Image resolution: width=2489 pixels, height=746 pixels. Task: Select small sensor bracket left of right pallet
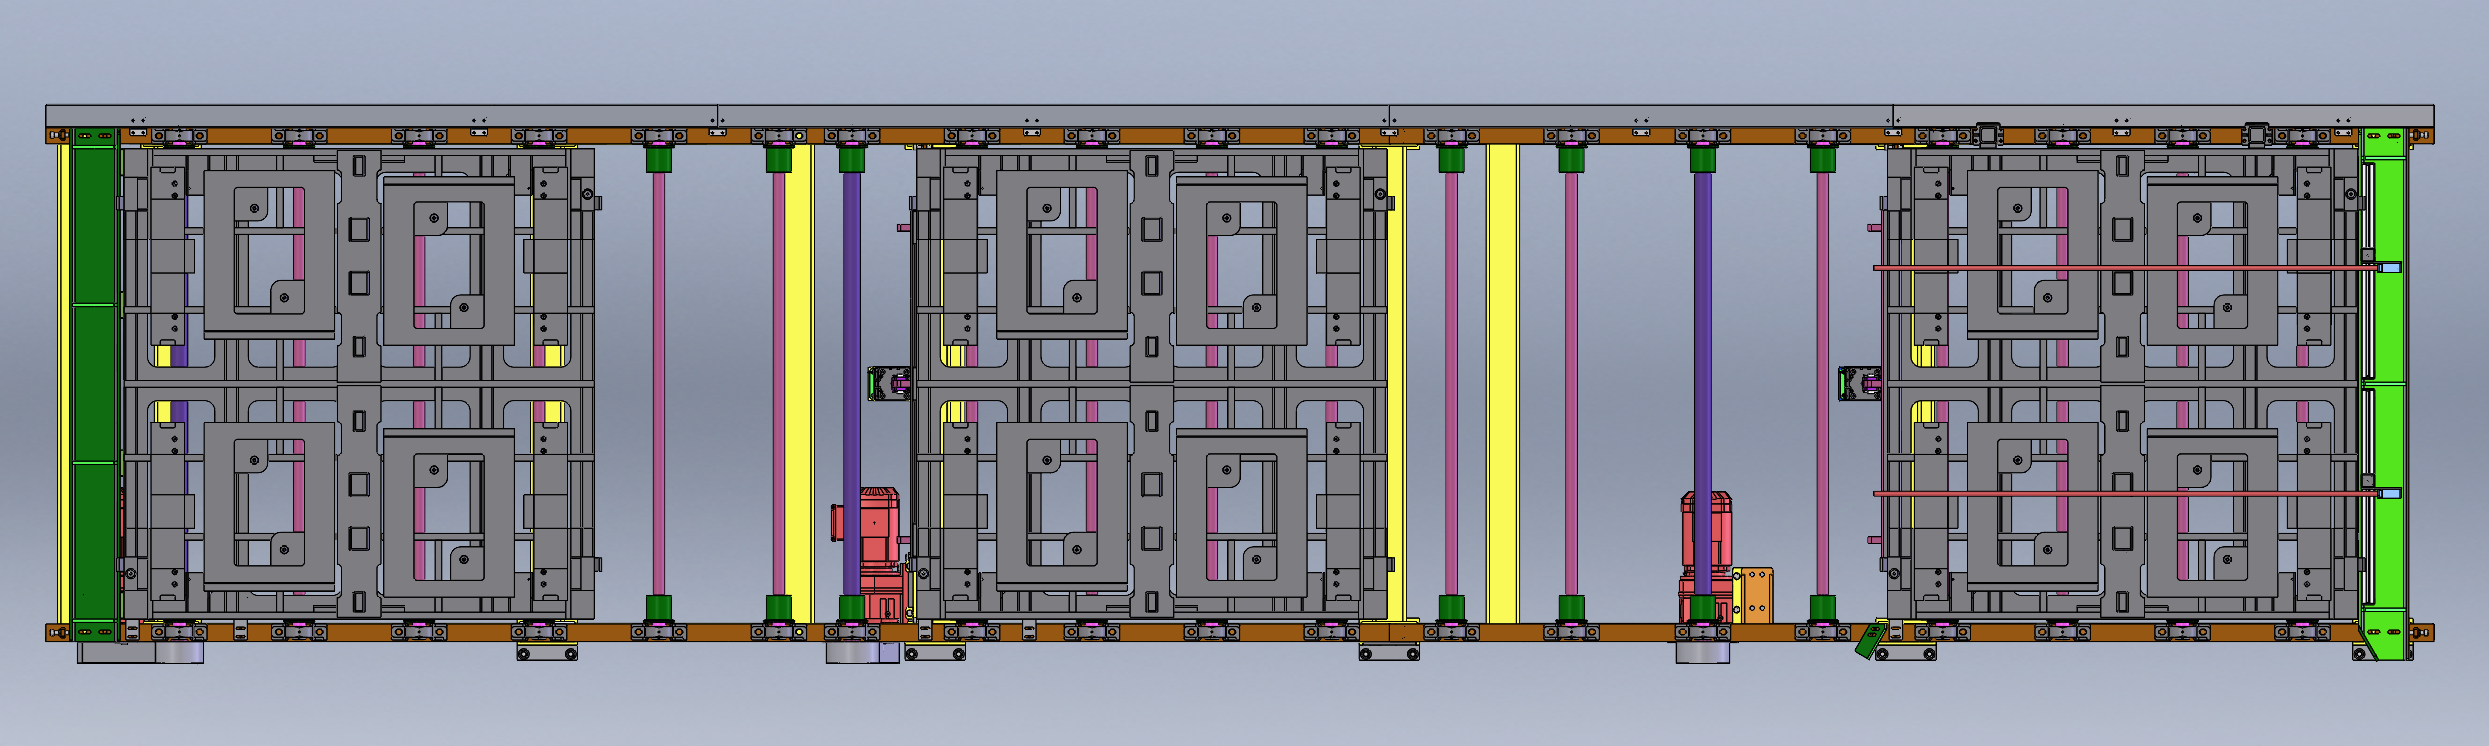1860,384
